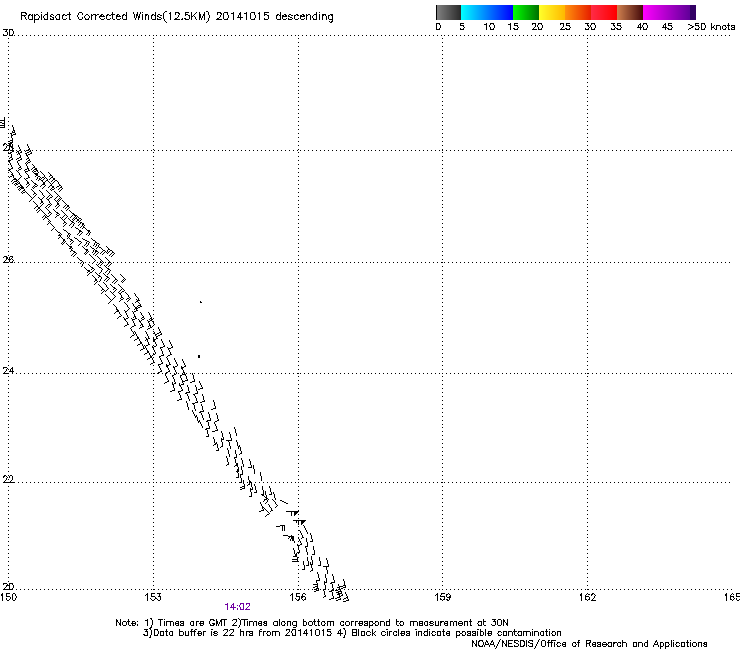Screen dimensions: 740x650
Task: Click the orange 25-30 knots color swatch
Action: (578, 12)
